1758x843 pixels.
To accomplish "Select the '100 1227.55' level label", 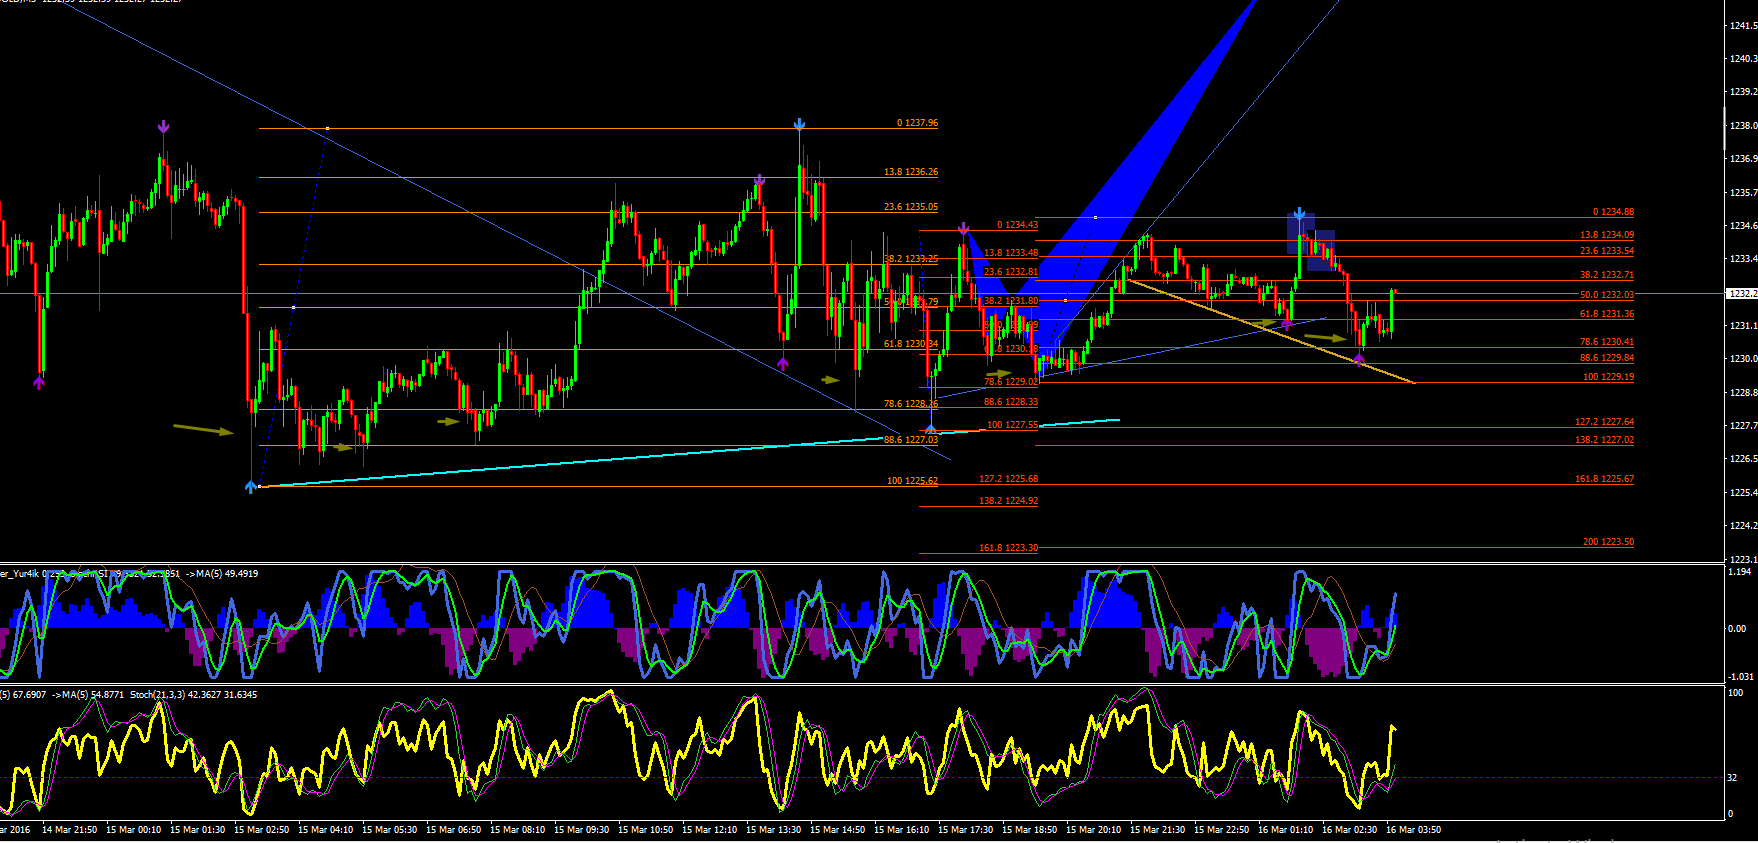I will click(x=1012, y=425).
